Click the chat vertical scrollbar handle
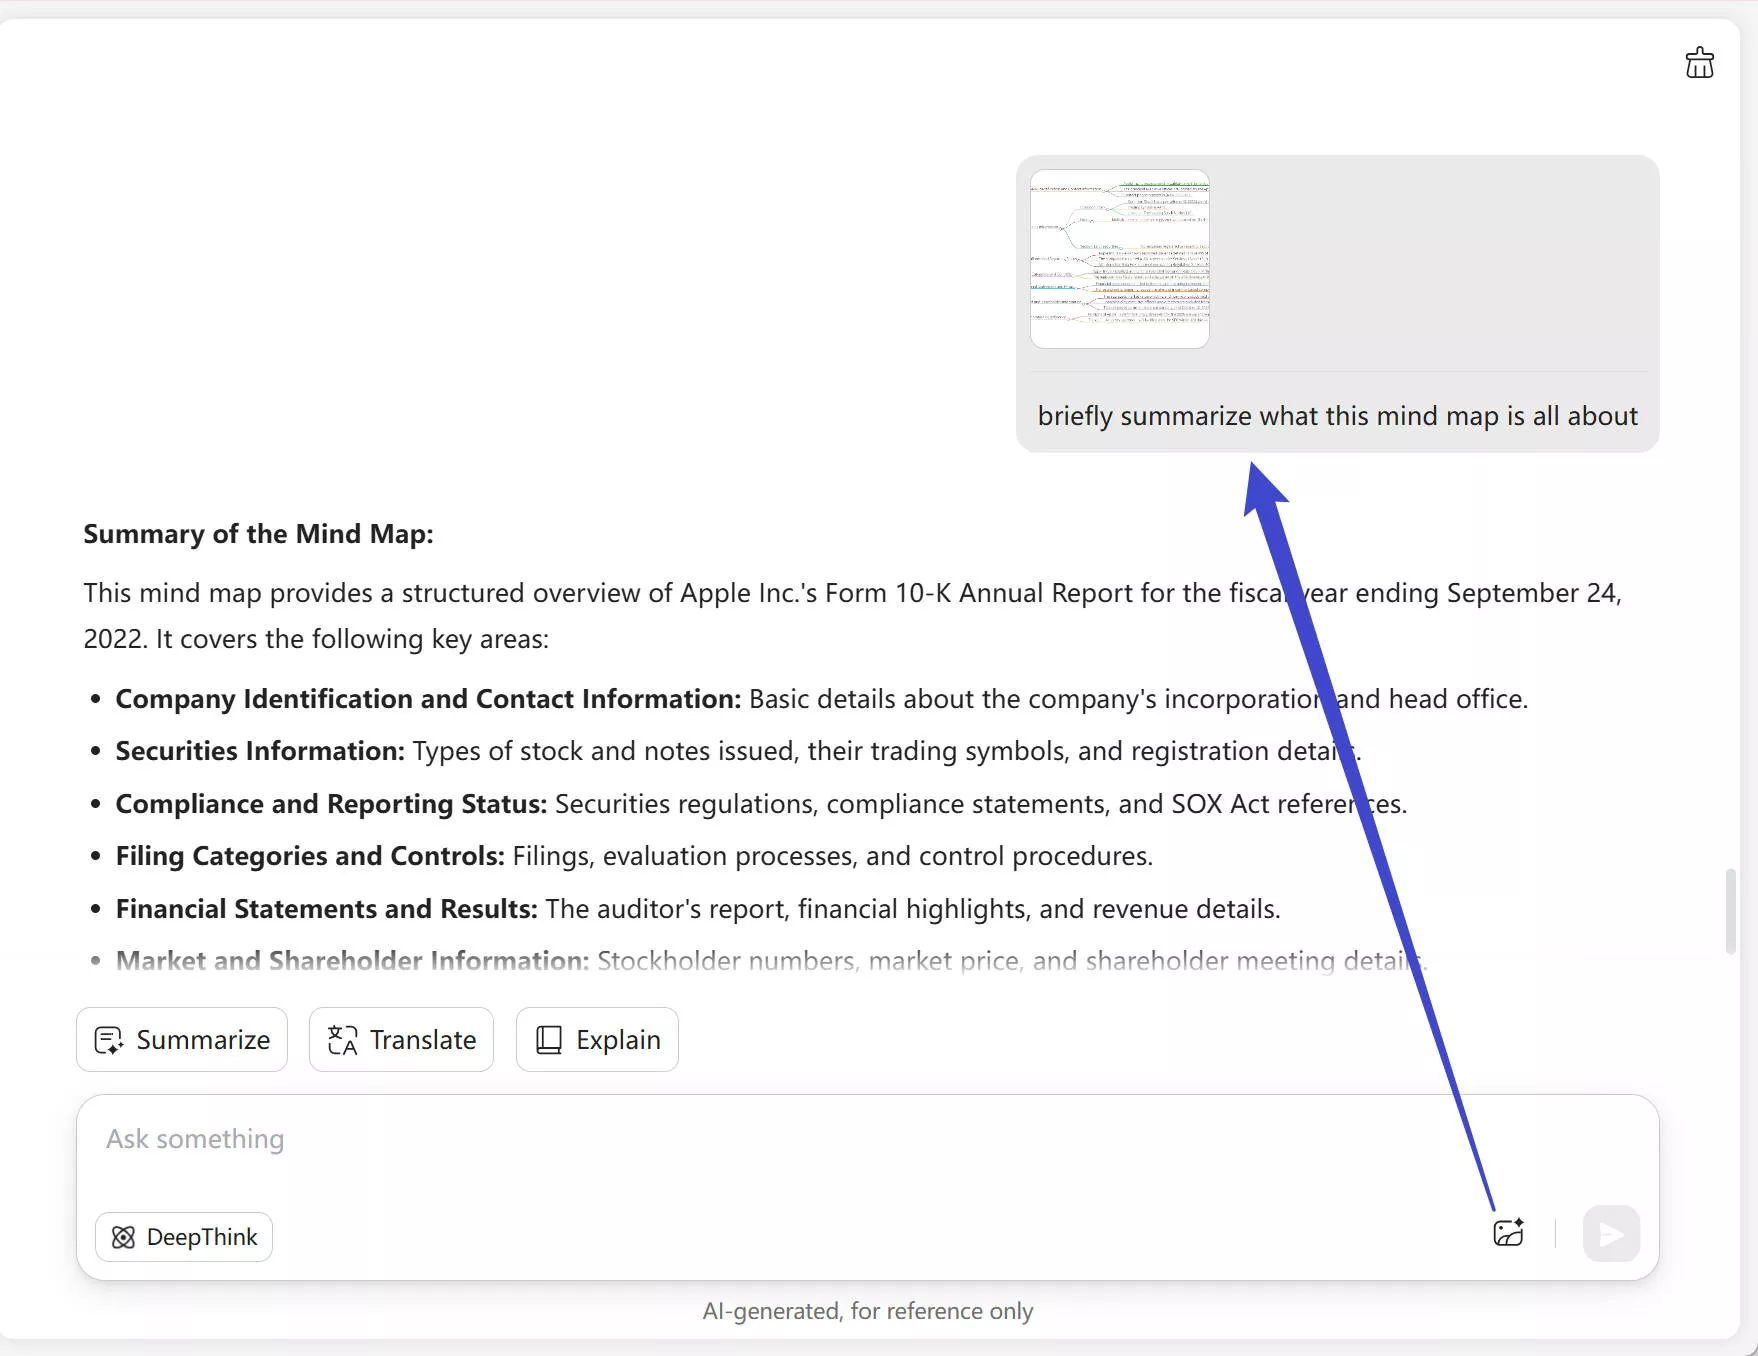This screenshot has height=1356, width=1758. click(1730, 911)
